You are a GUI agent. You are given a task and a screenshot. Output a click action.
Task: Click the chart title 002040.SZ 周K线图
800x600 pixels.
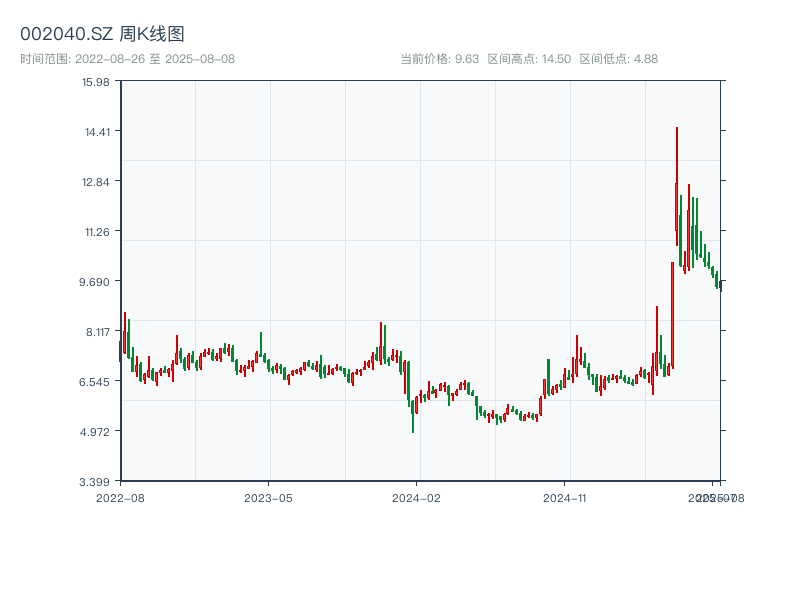coord(102,34)
